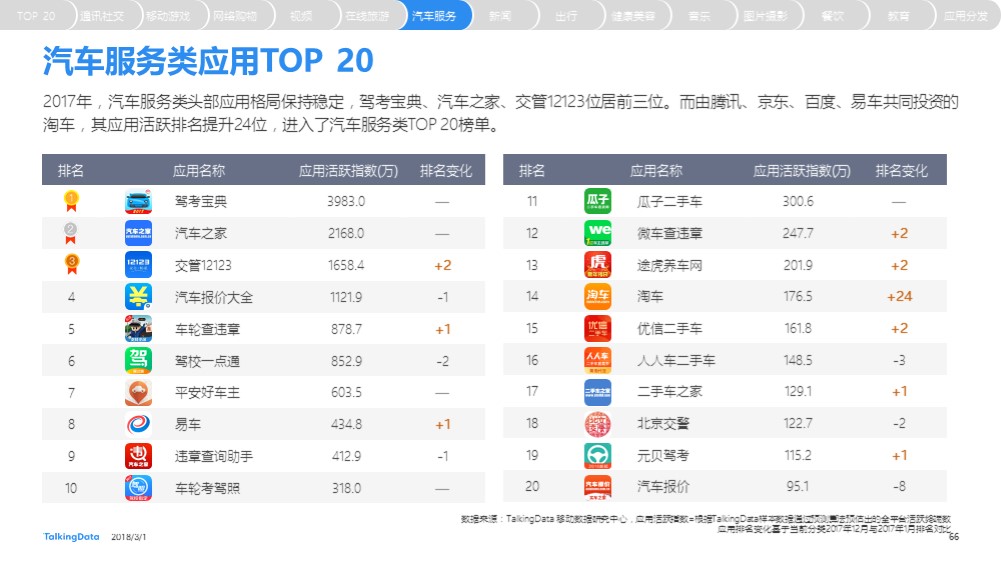Screen dimensions: 1001x563
Task: Switch to the 出行 tab
Action: click(x=567, y=16)
